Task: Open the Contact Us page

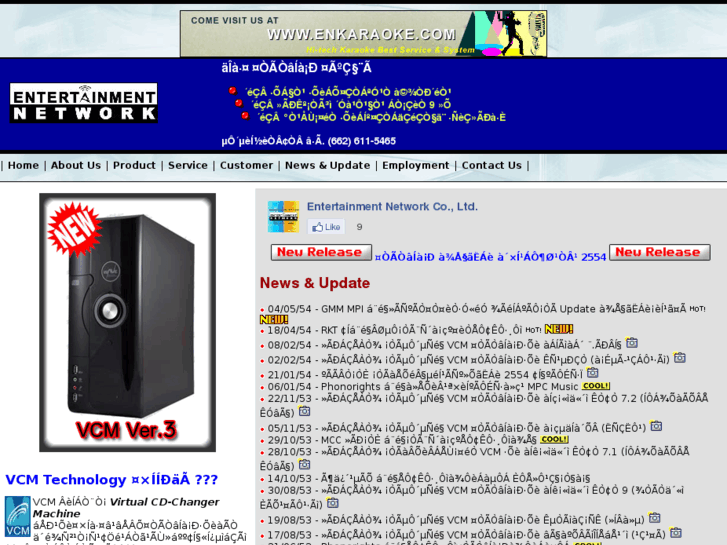Action: coord(491,165)
